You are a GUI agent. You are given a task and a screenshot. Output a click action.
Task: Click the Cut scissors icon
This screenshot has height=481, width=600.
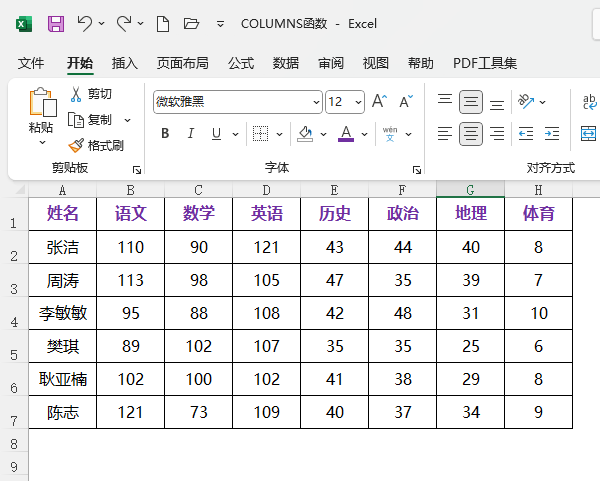click(x=76, y=94)
